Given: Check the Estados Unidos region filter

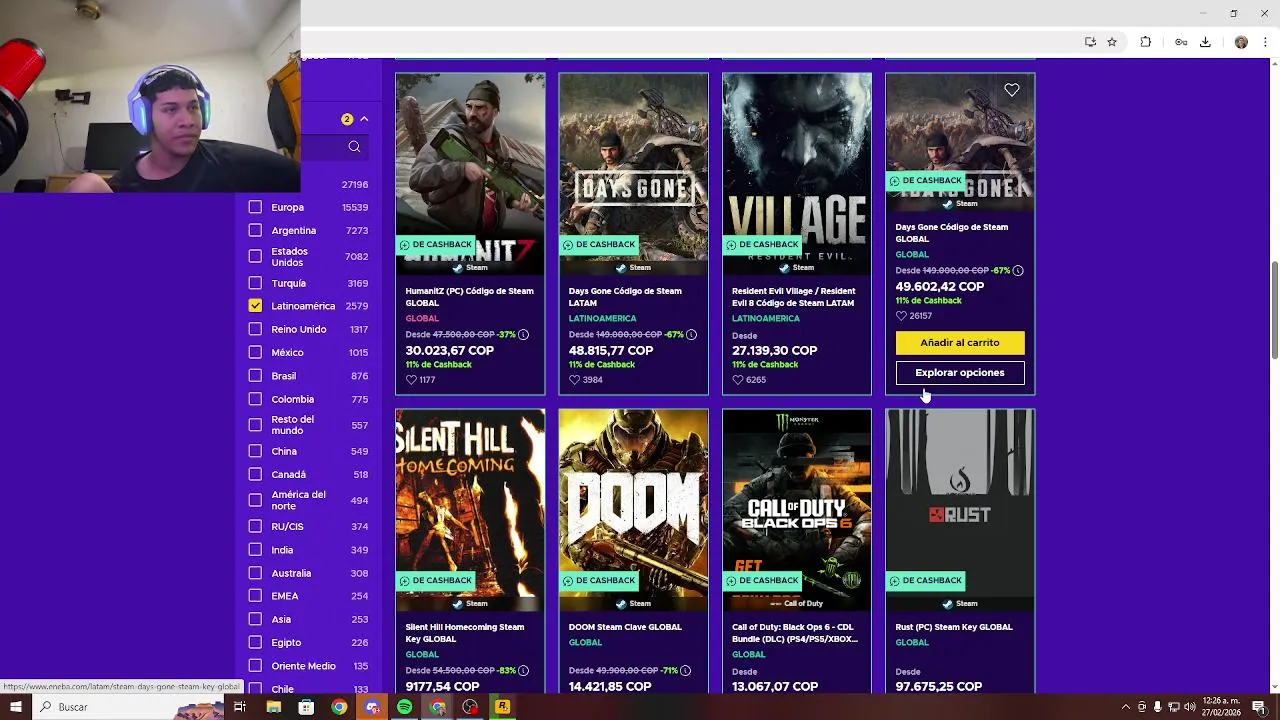Looking at the screenshot, I should [x=255, y=257].
